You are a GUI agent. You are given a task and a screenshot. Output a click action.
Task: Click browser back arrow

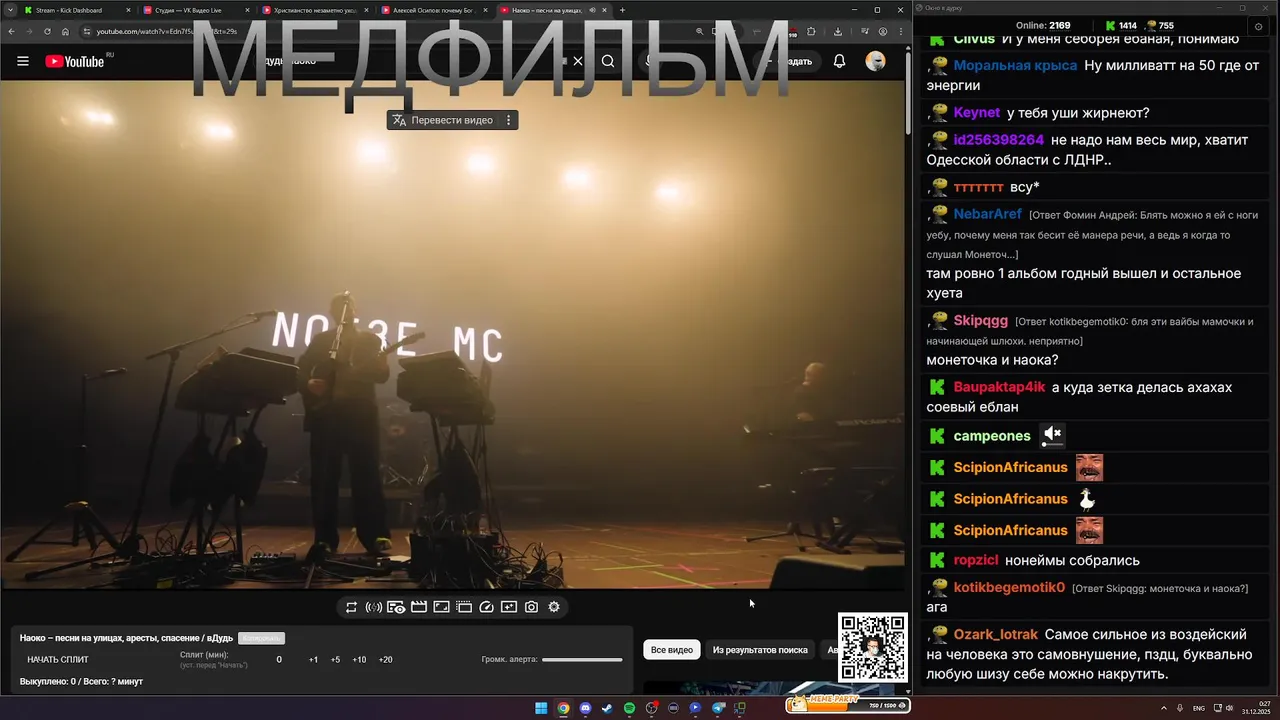pyautogui.click(x=12, y=31)
